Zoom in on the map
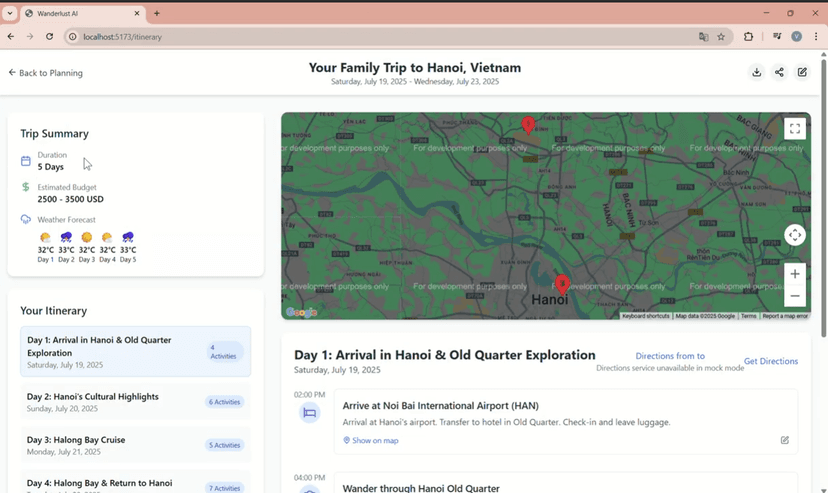The image size is (828, 493). coord(794,274)
